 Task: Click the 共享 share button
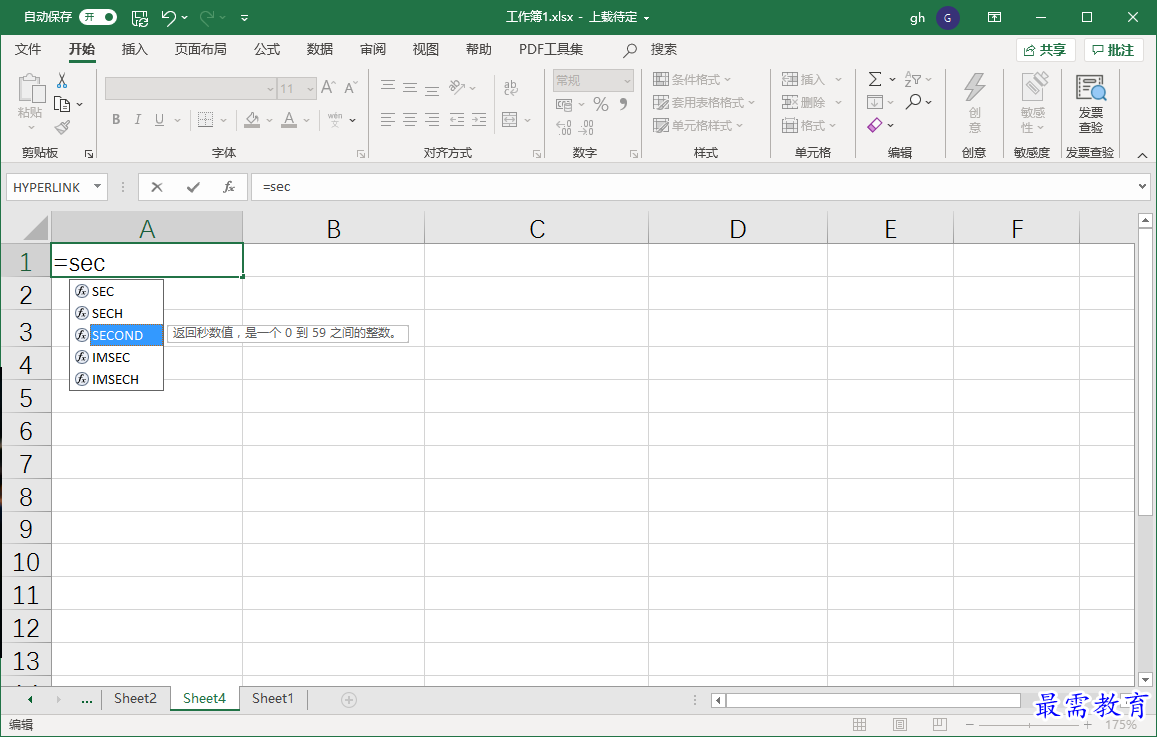1045,50
